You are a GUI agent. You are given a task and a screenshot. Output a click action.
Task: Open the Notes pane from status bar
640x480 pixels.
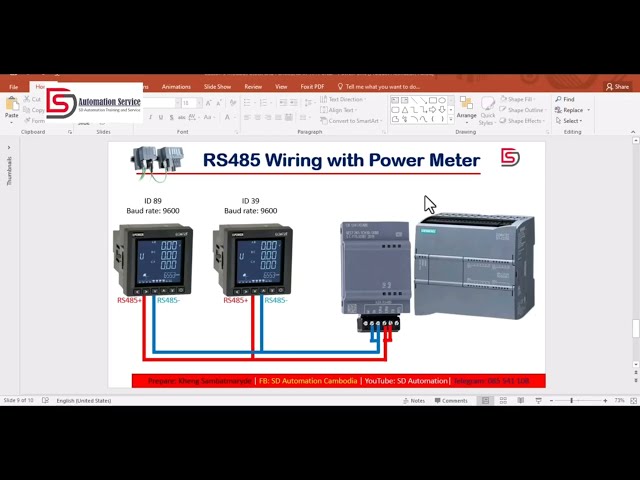(x=414, y=401)
